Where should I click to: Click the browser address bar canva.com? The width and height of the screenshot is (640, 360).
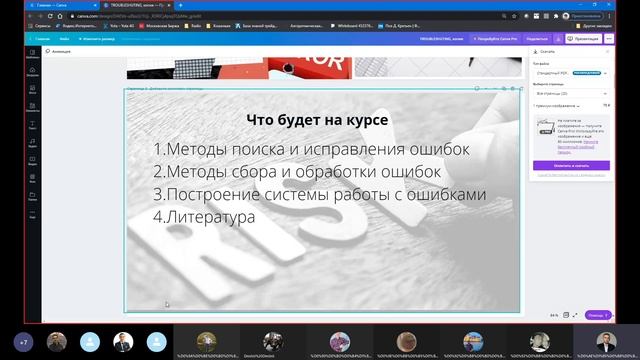(286, 16)
